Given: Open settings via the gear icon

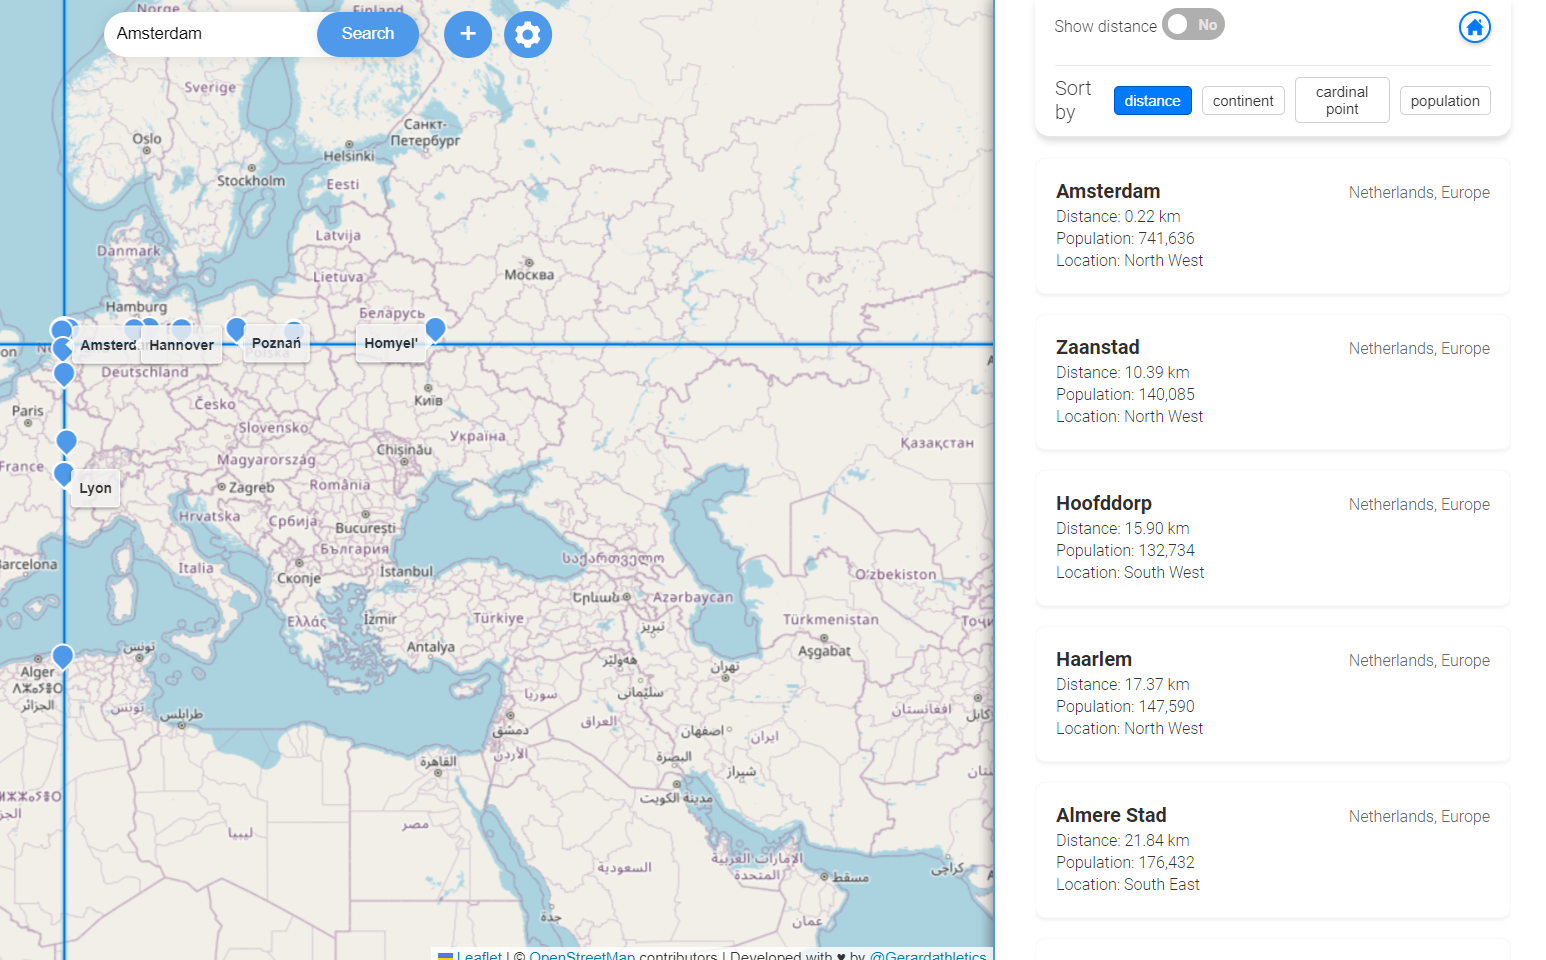Looking at the screenshot, I should (x=528, y=34).
